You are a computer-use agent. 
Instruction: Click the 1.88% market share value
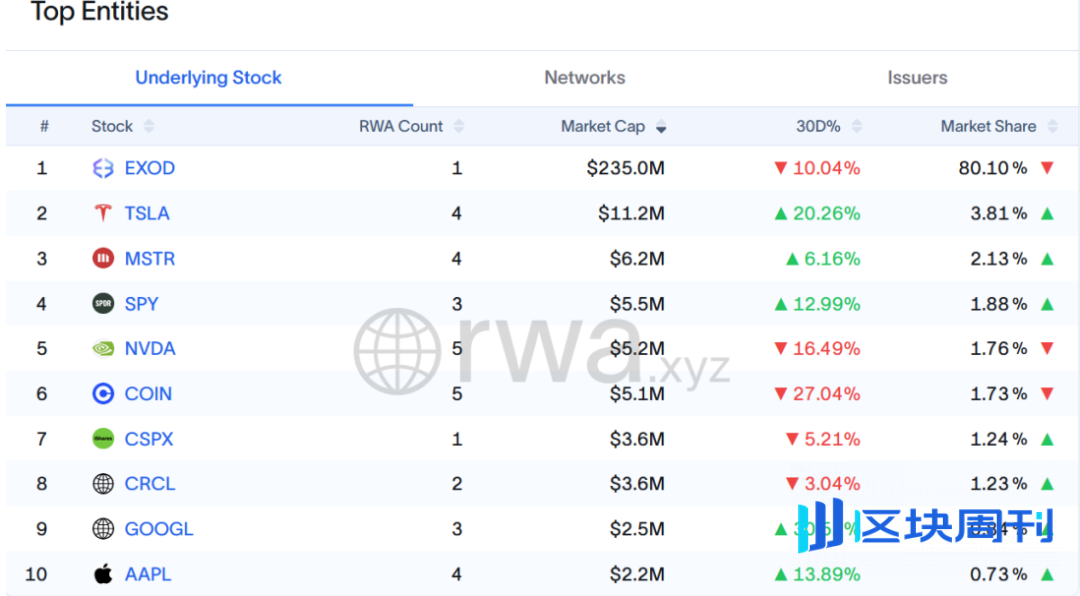[999, 304]
